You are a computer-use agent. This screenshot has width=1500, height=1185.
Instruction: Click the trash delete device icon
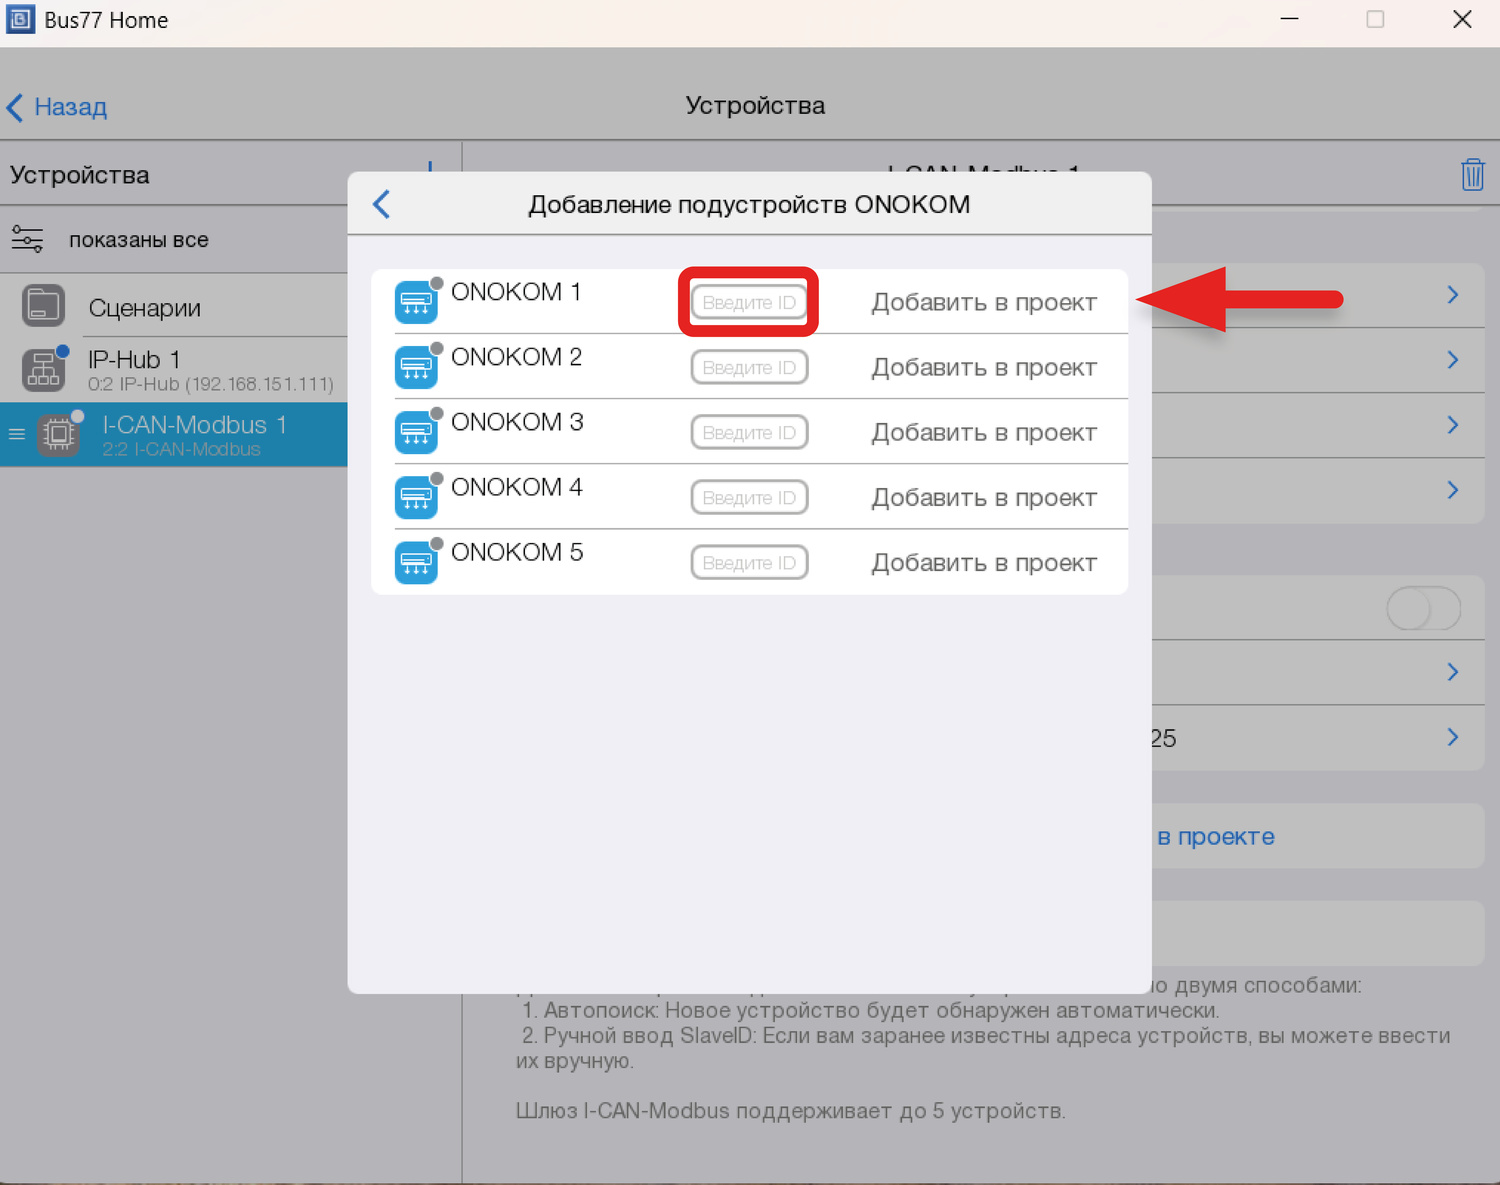pyautogui.click(x=1472, y=175)
